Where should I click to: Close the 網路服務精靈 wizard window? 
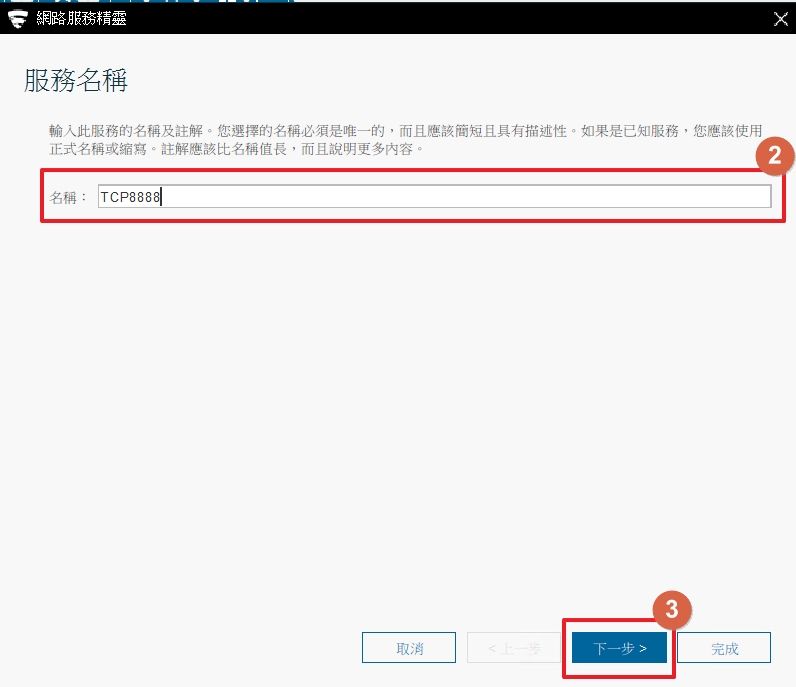tap(781, 19)
